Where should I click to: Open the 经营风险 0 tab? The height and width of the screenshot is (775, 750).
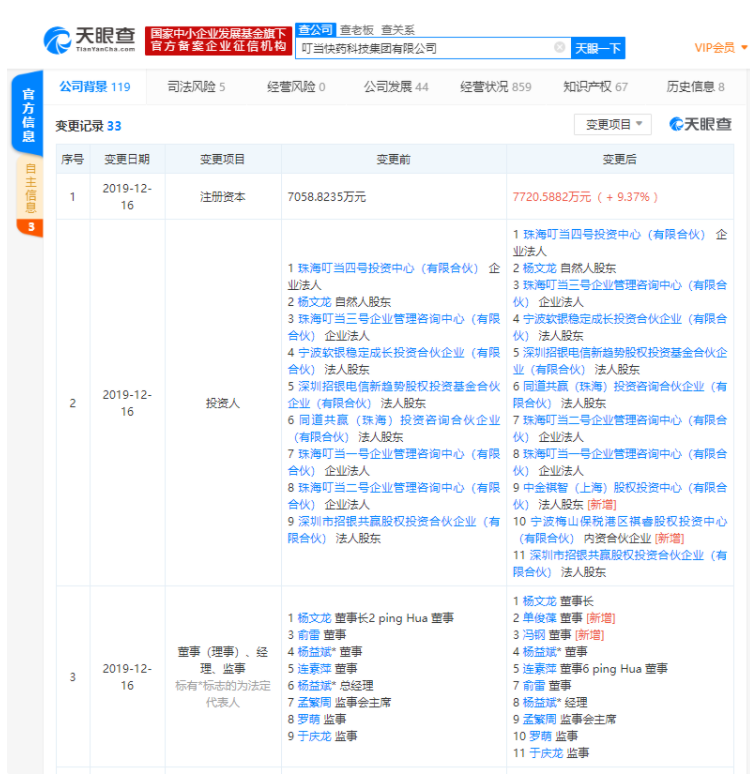click(x=296, y=87)
